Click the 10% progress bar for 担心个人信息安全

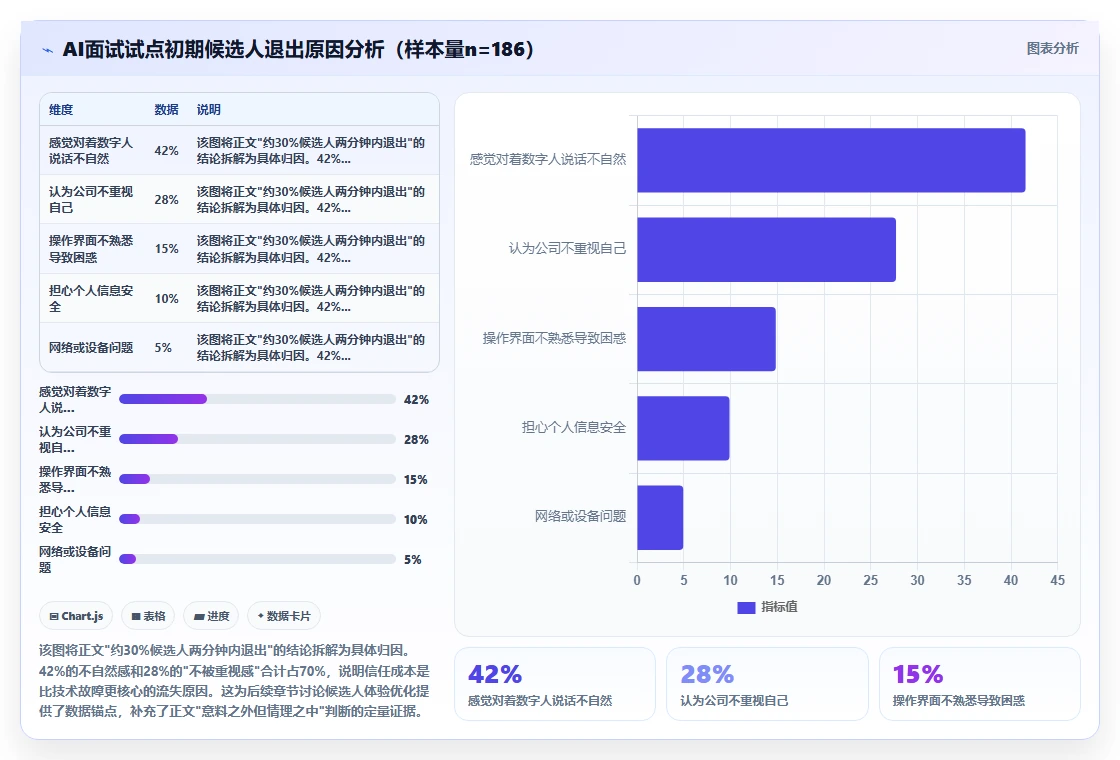point(257,519)
